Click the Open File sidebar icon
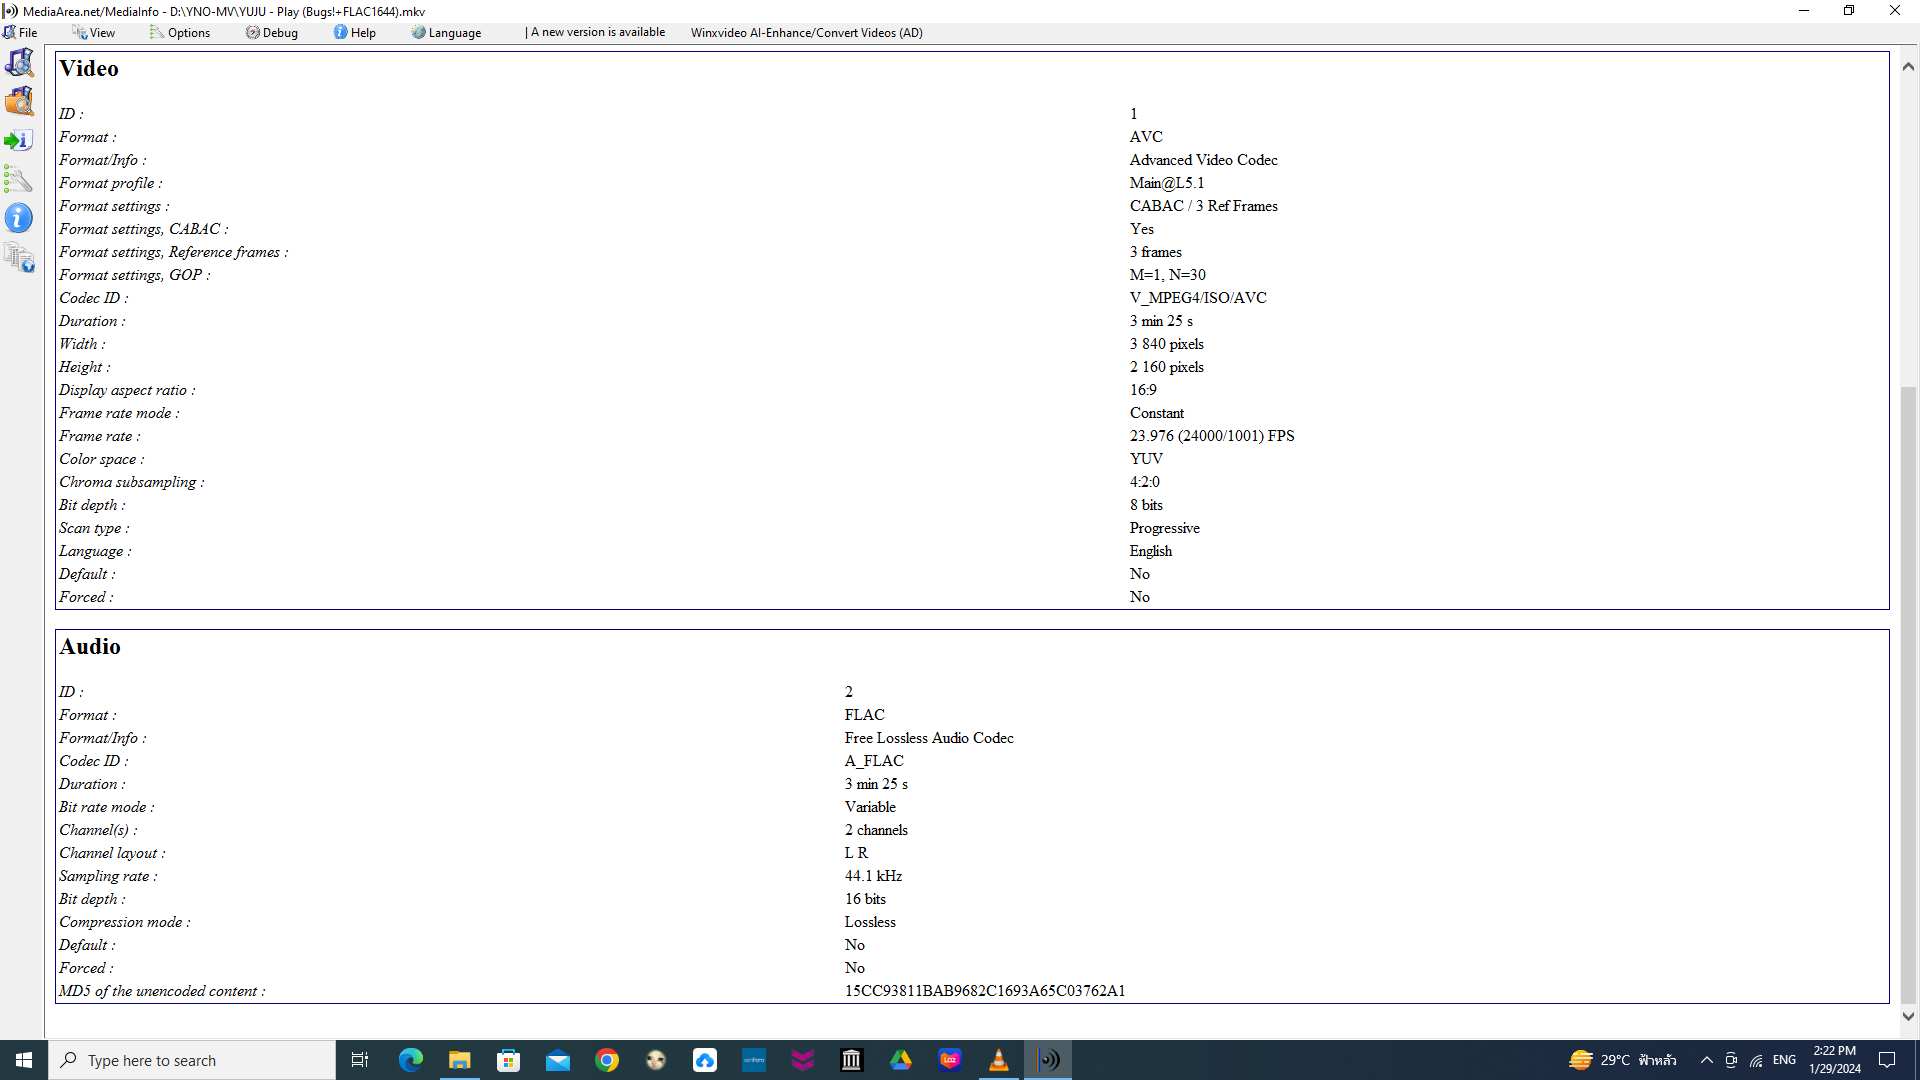This screenshot has width=1920, height=1080. 19,63
